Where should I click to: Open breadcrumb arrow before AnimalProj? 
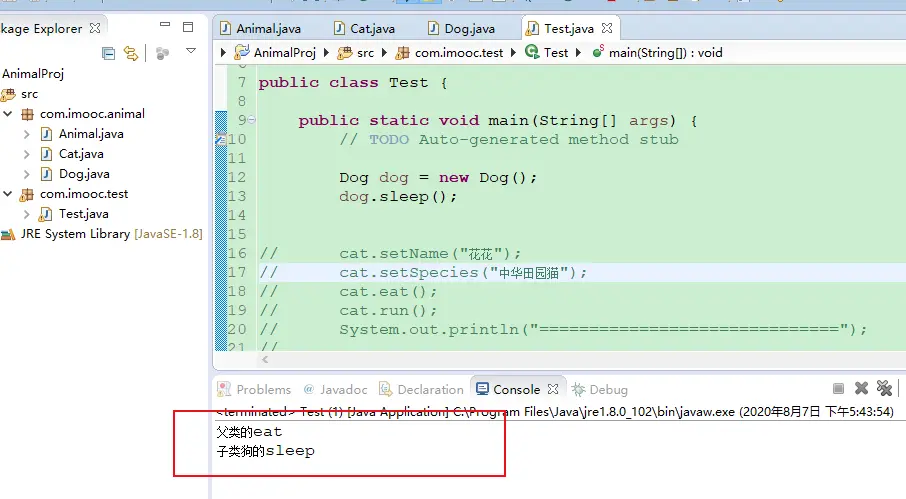[x=224, y=53]
